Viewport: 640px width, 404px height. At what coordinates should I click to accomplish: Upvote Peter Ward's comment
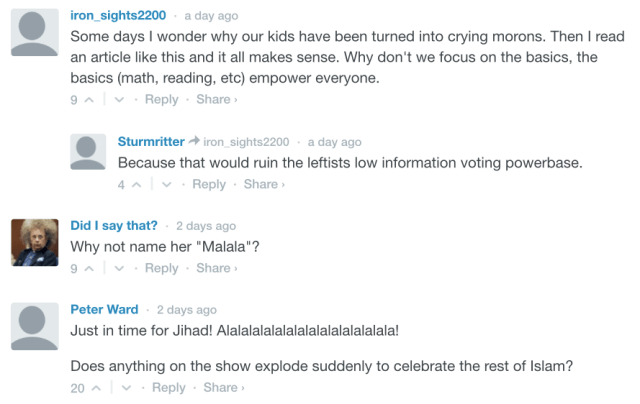97,388
